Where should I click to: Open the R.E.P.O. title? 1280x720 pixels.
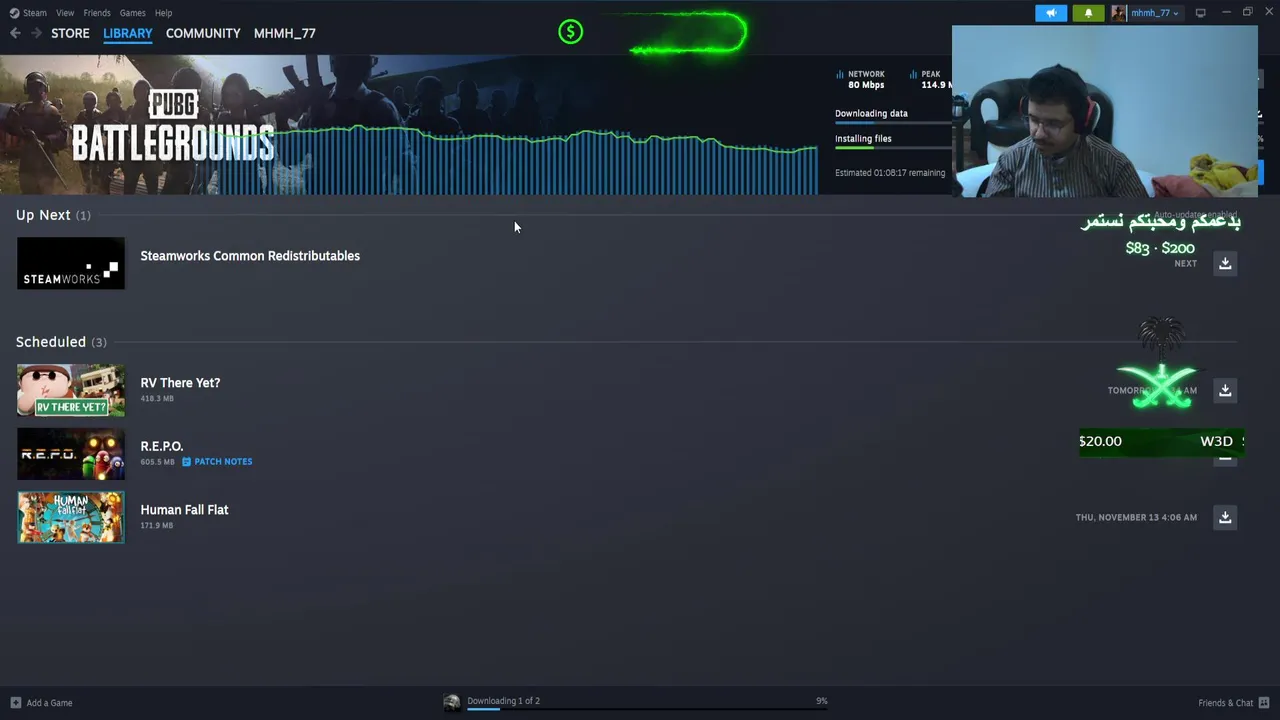click(x=162, y=446)
